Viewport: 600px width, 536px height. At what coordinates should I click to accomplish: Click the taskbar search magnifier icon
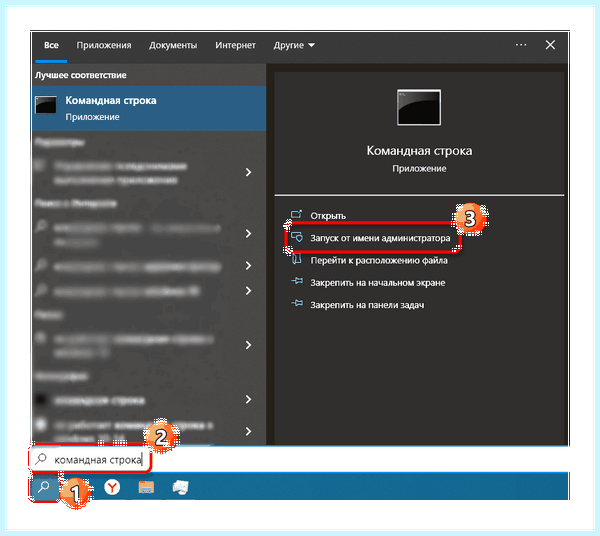click(x=44, y=487)
